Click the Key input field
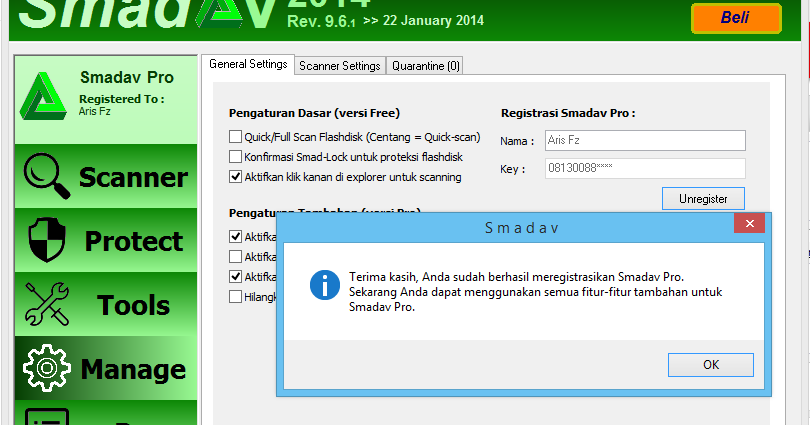This screenshot has width=810, height=425. (645, 168)
